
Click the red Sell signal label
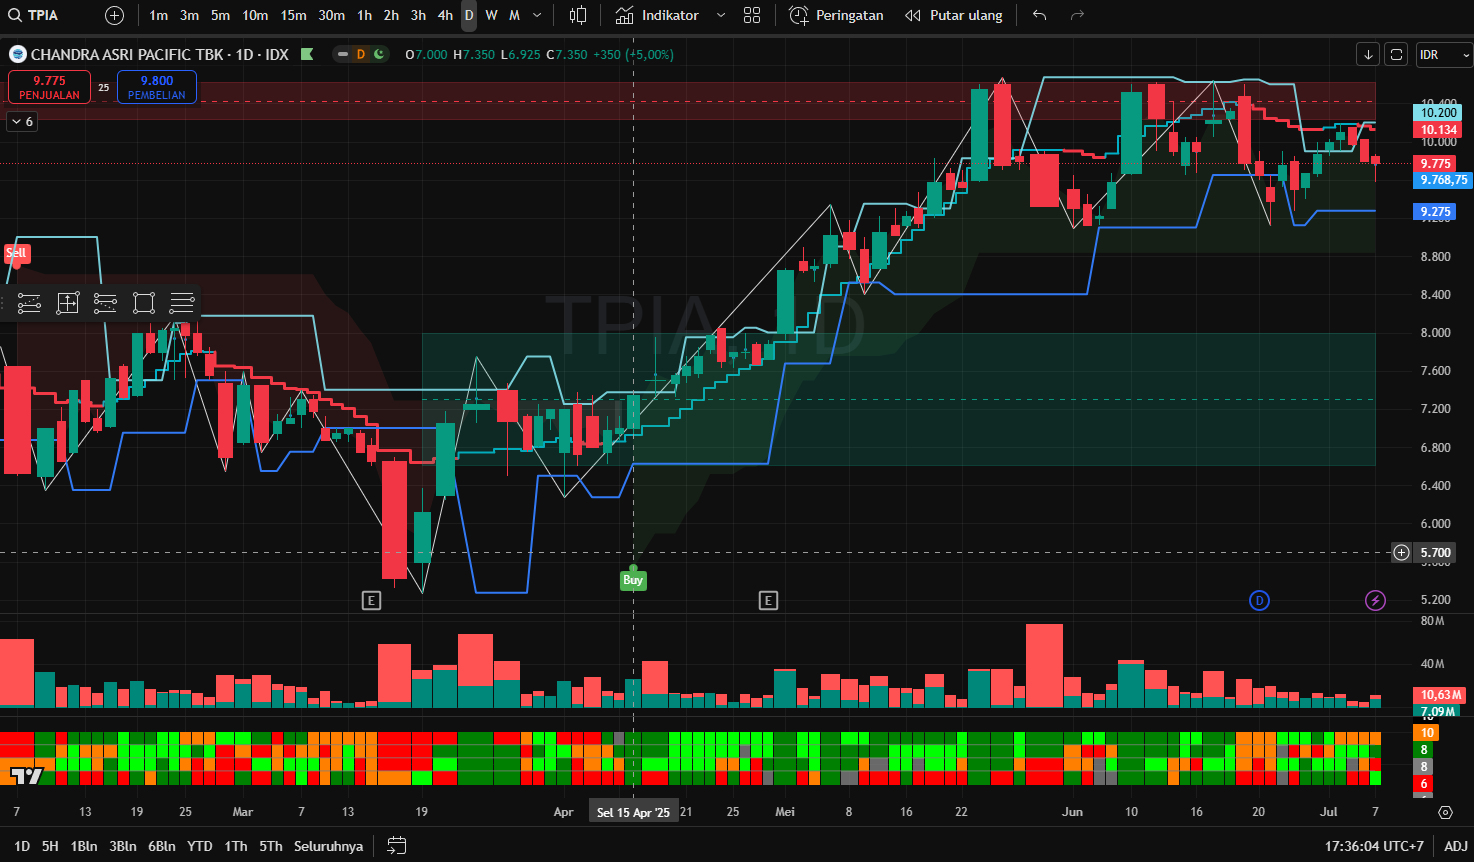16,253
